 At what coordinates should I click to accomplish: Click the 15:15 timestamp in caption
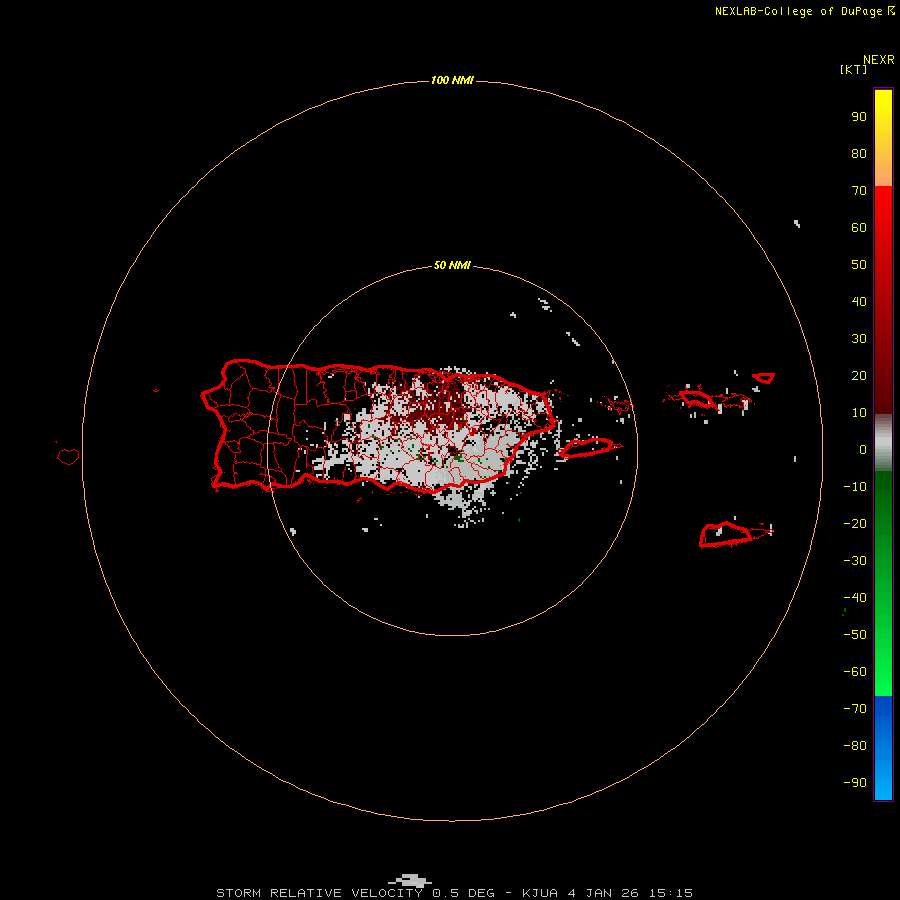(670, 893)
